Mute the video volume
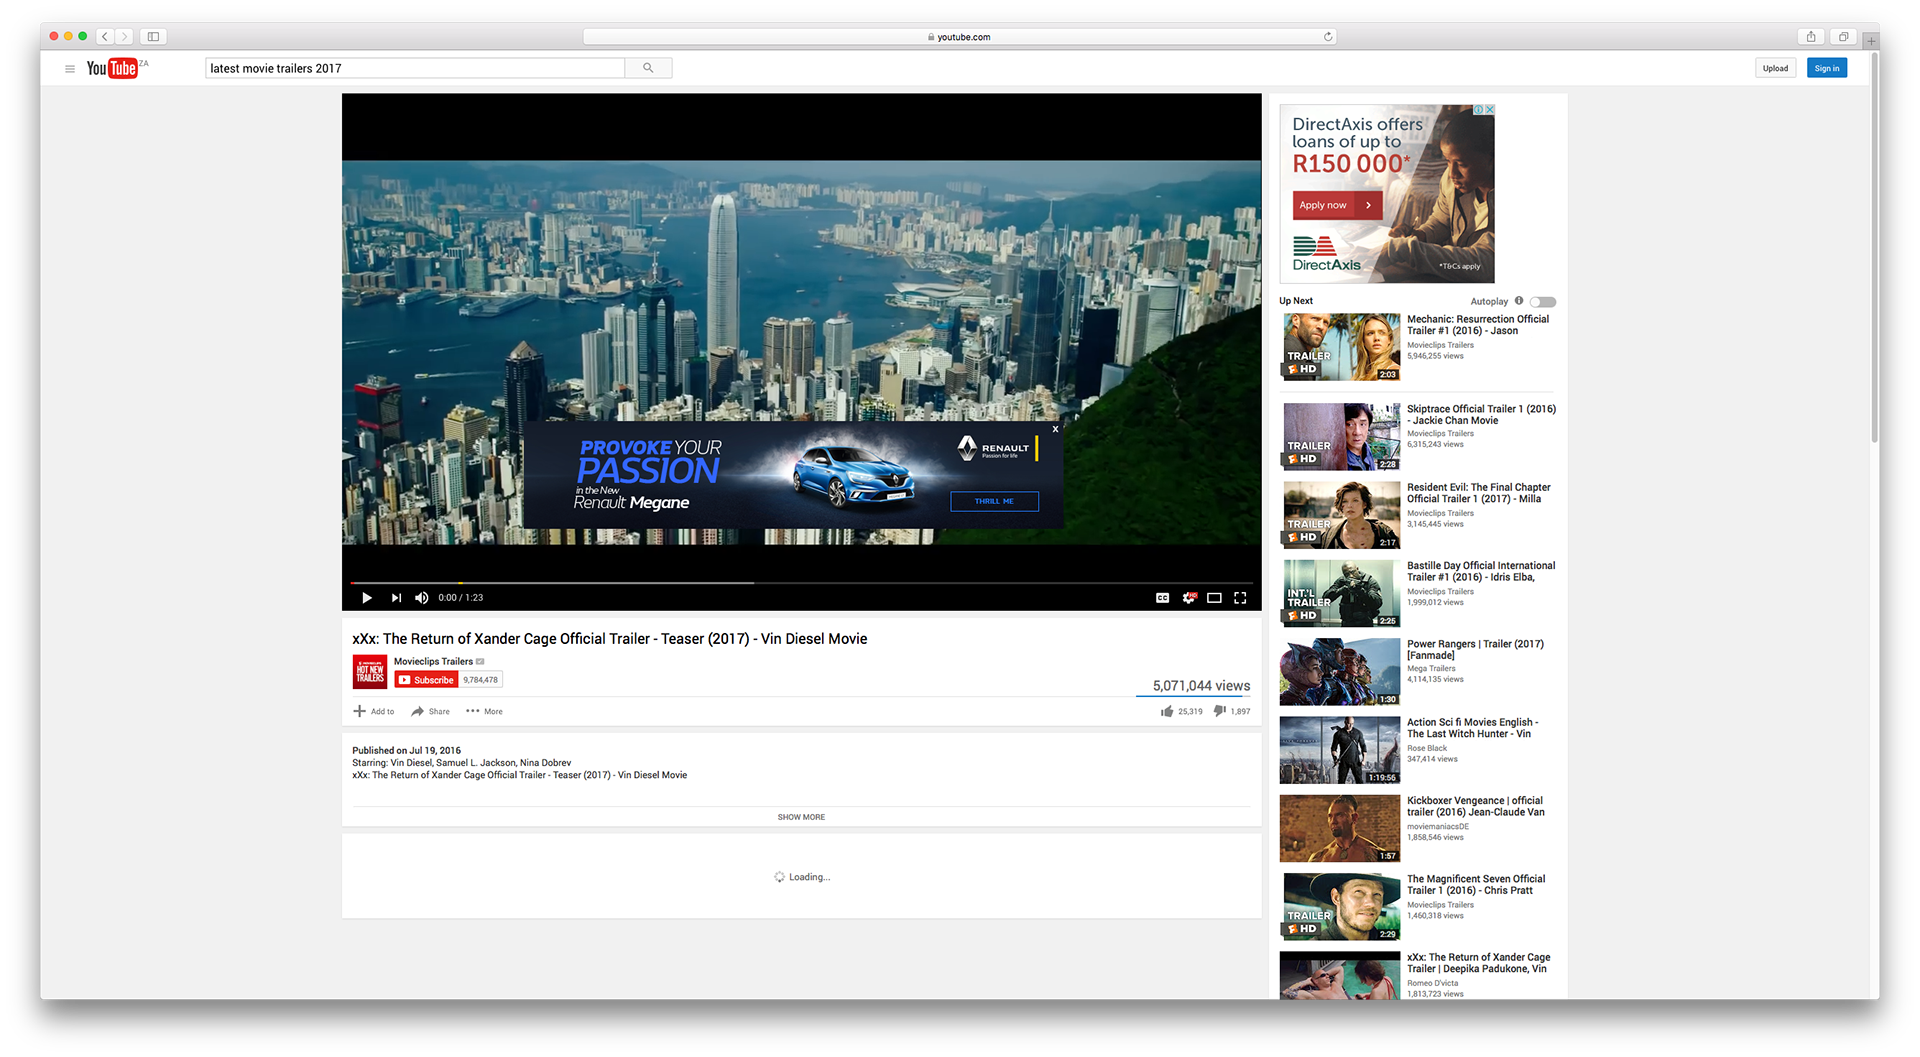 pos(422,598)
